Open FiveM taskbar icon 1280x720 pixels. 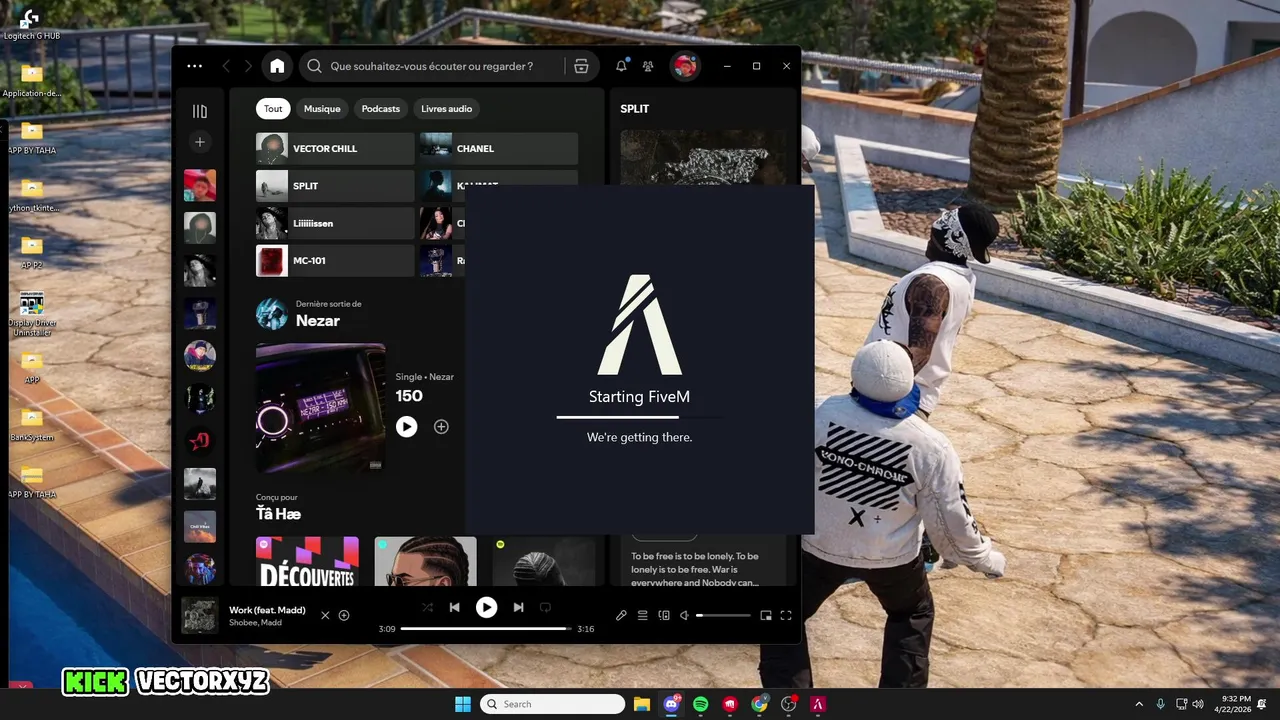tap(818, 704)
